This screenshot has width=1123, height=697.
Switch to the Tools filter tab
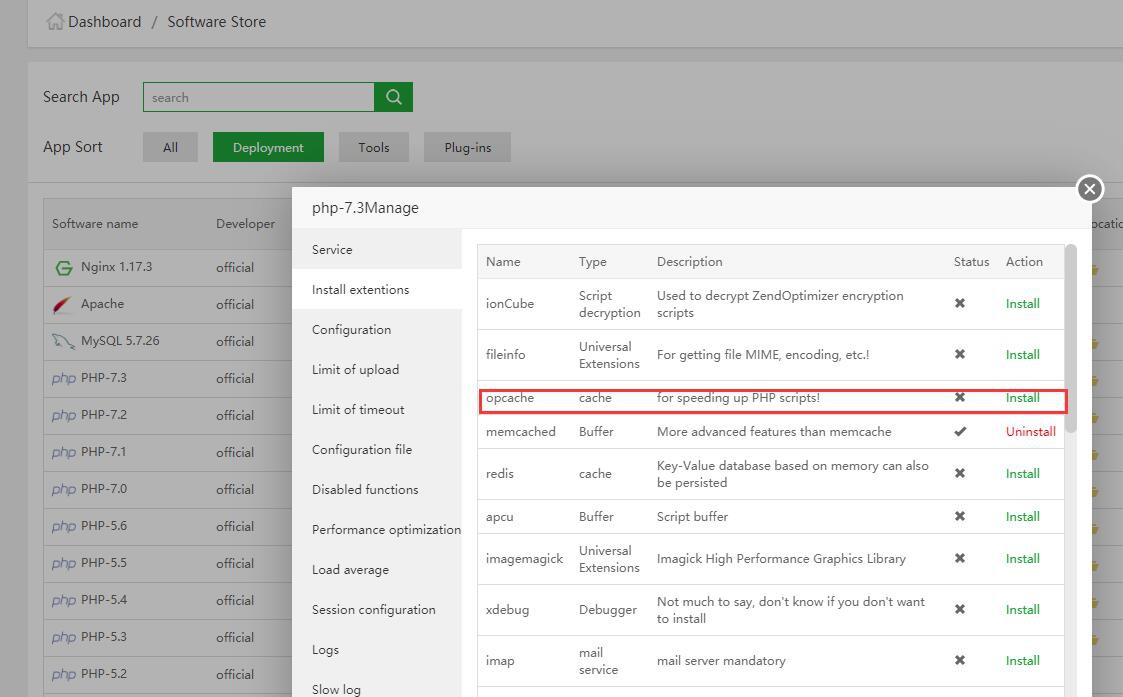(x=373, y=146)
